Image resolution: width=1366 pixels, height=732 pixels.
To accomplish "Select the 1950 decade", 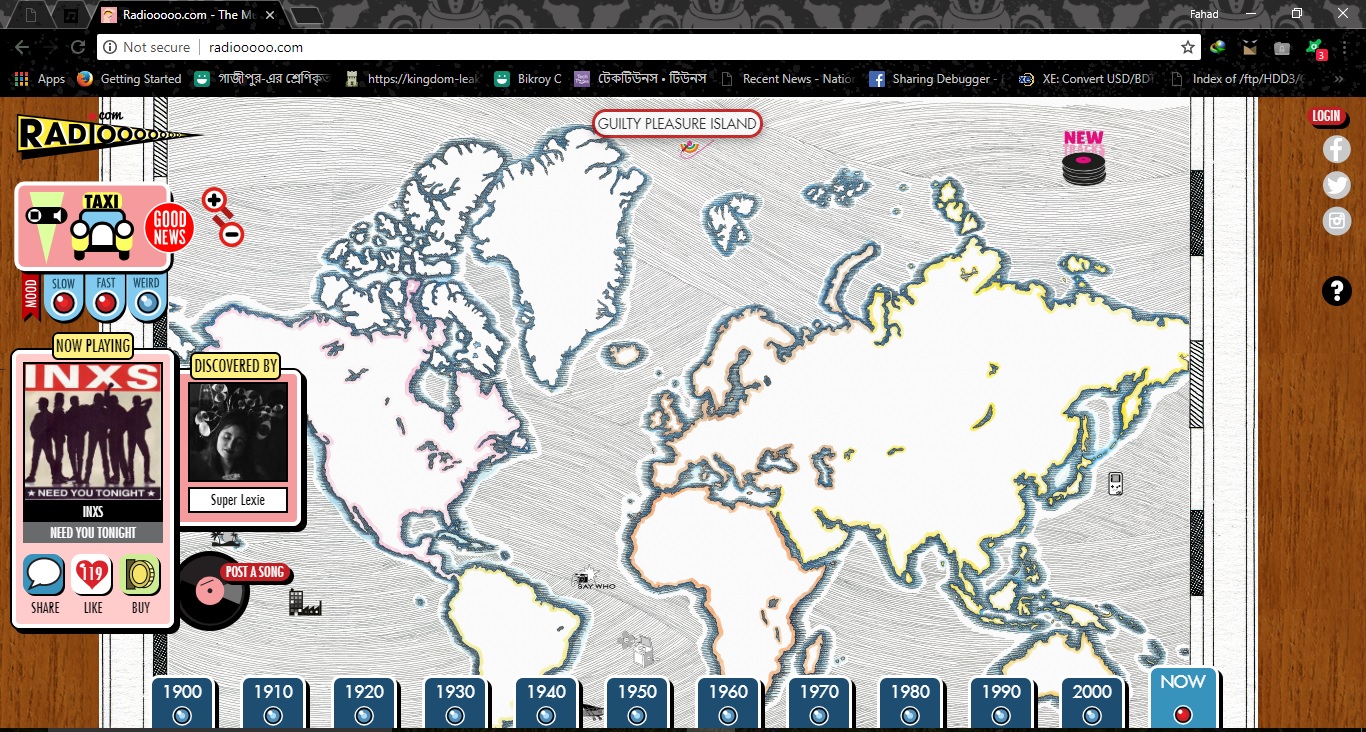I will pyautogui.click(x=637, y=703).
